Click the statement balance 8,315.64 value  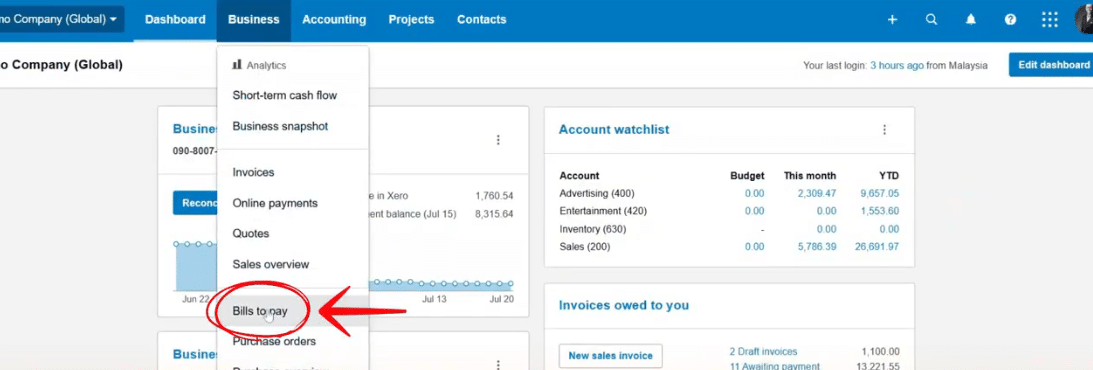pyautogui.click(x=494, y=214)
